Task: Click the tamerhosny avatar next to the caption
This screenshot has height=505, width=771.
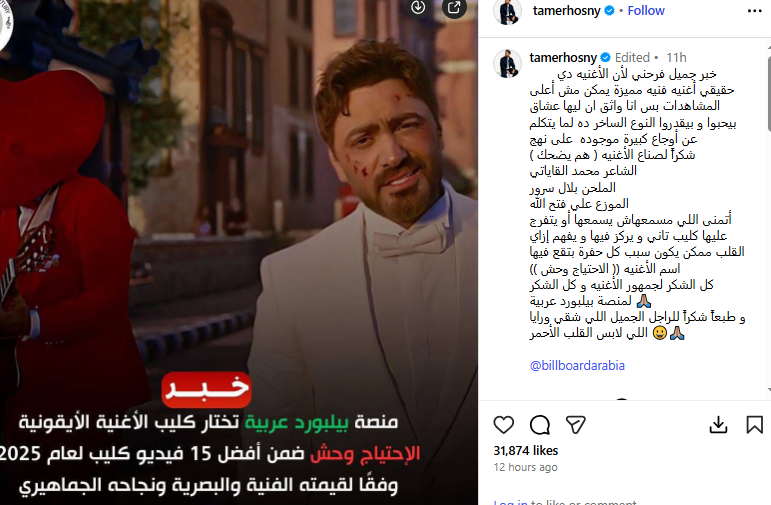Action: [507, 63]
